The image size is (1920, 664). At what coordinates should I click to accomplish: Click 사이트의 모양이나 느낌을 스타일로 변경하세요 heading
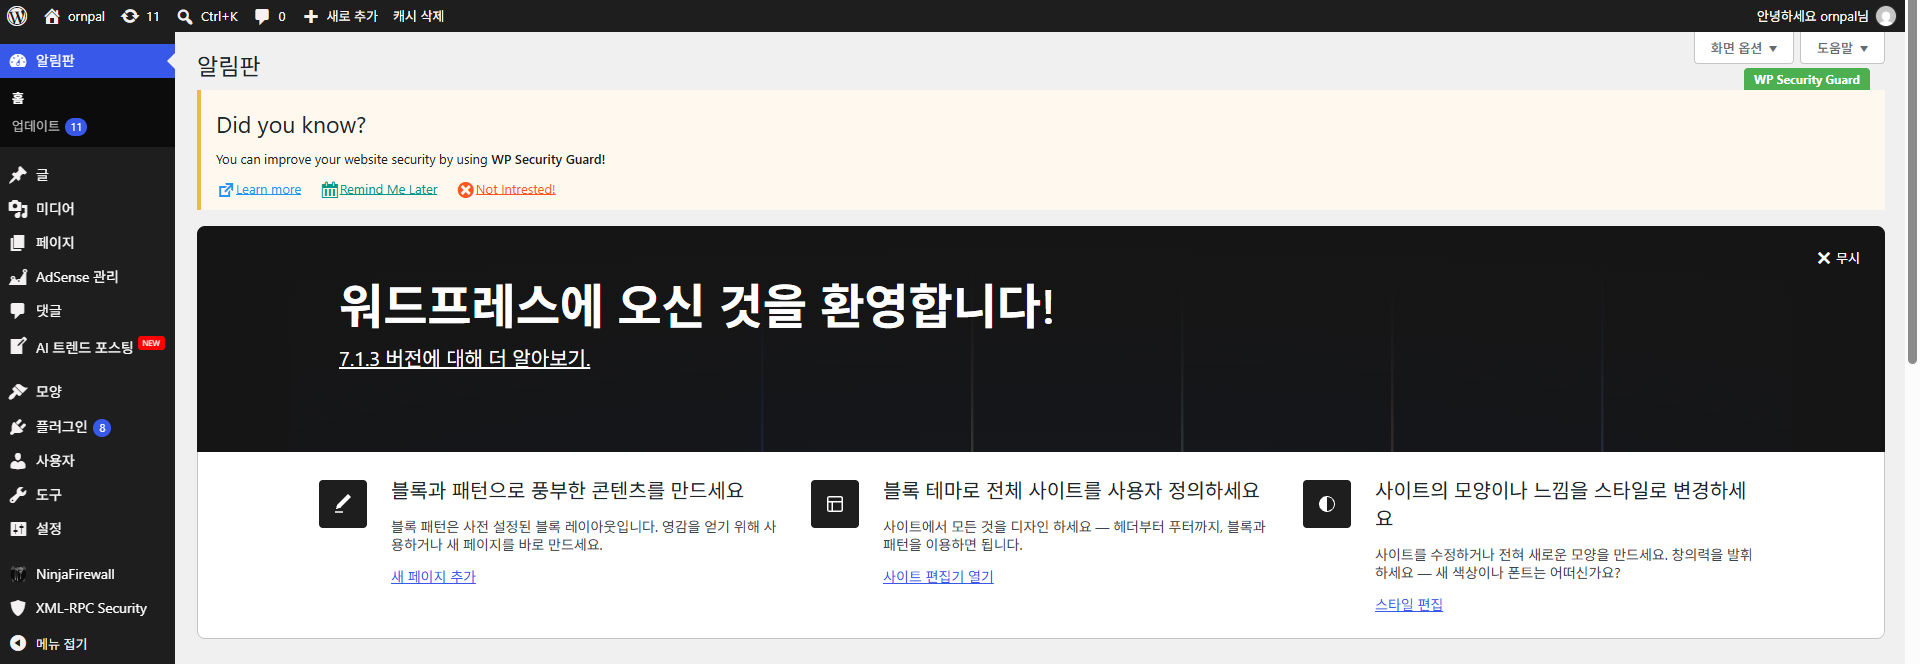pos(1561,504)
